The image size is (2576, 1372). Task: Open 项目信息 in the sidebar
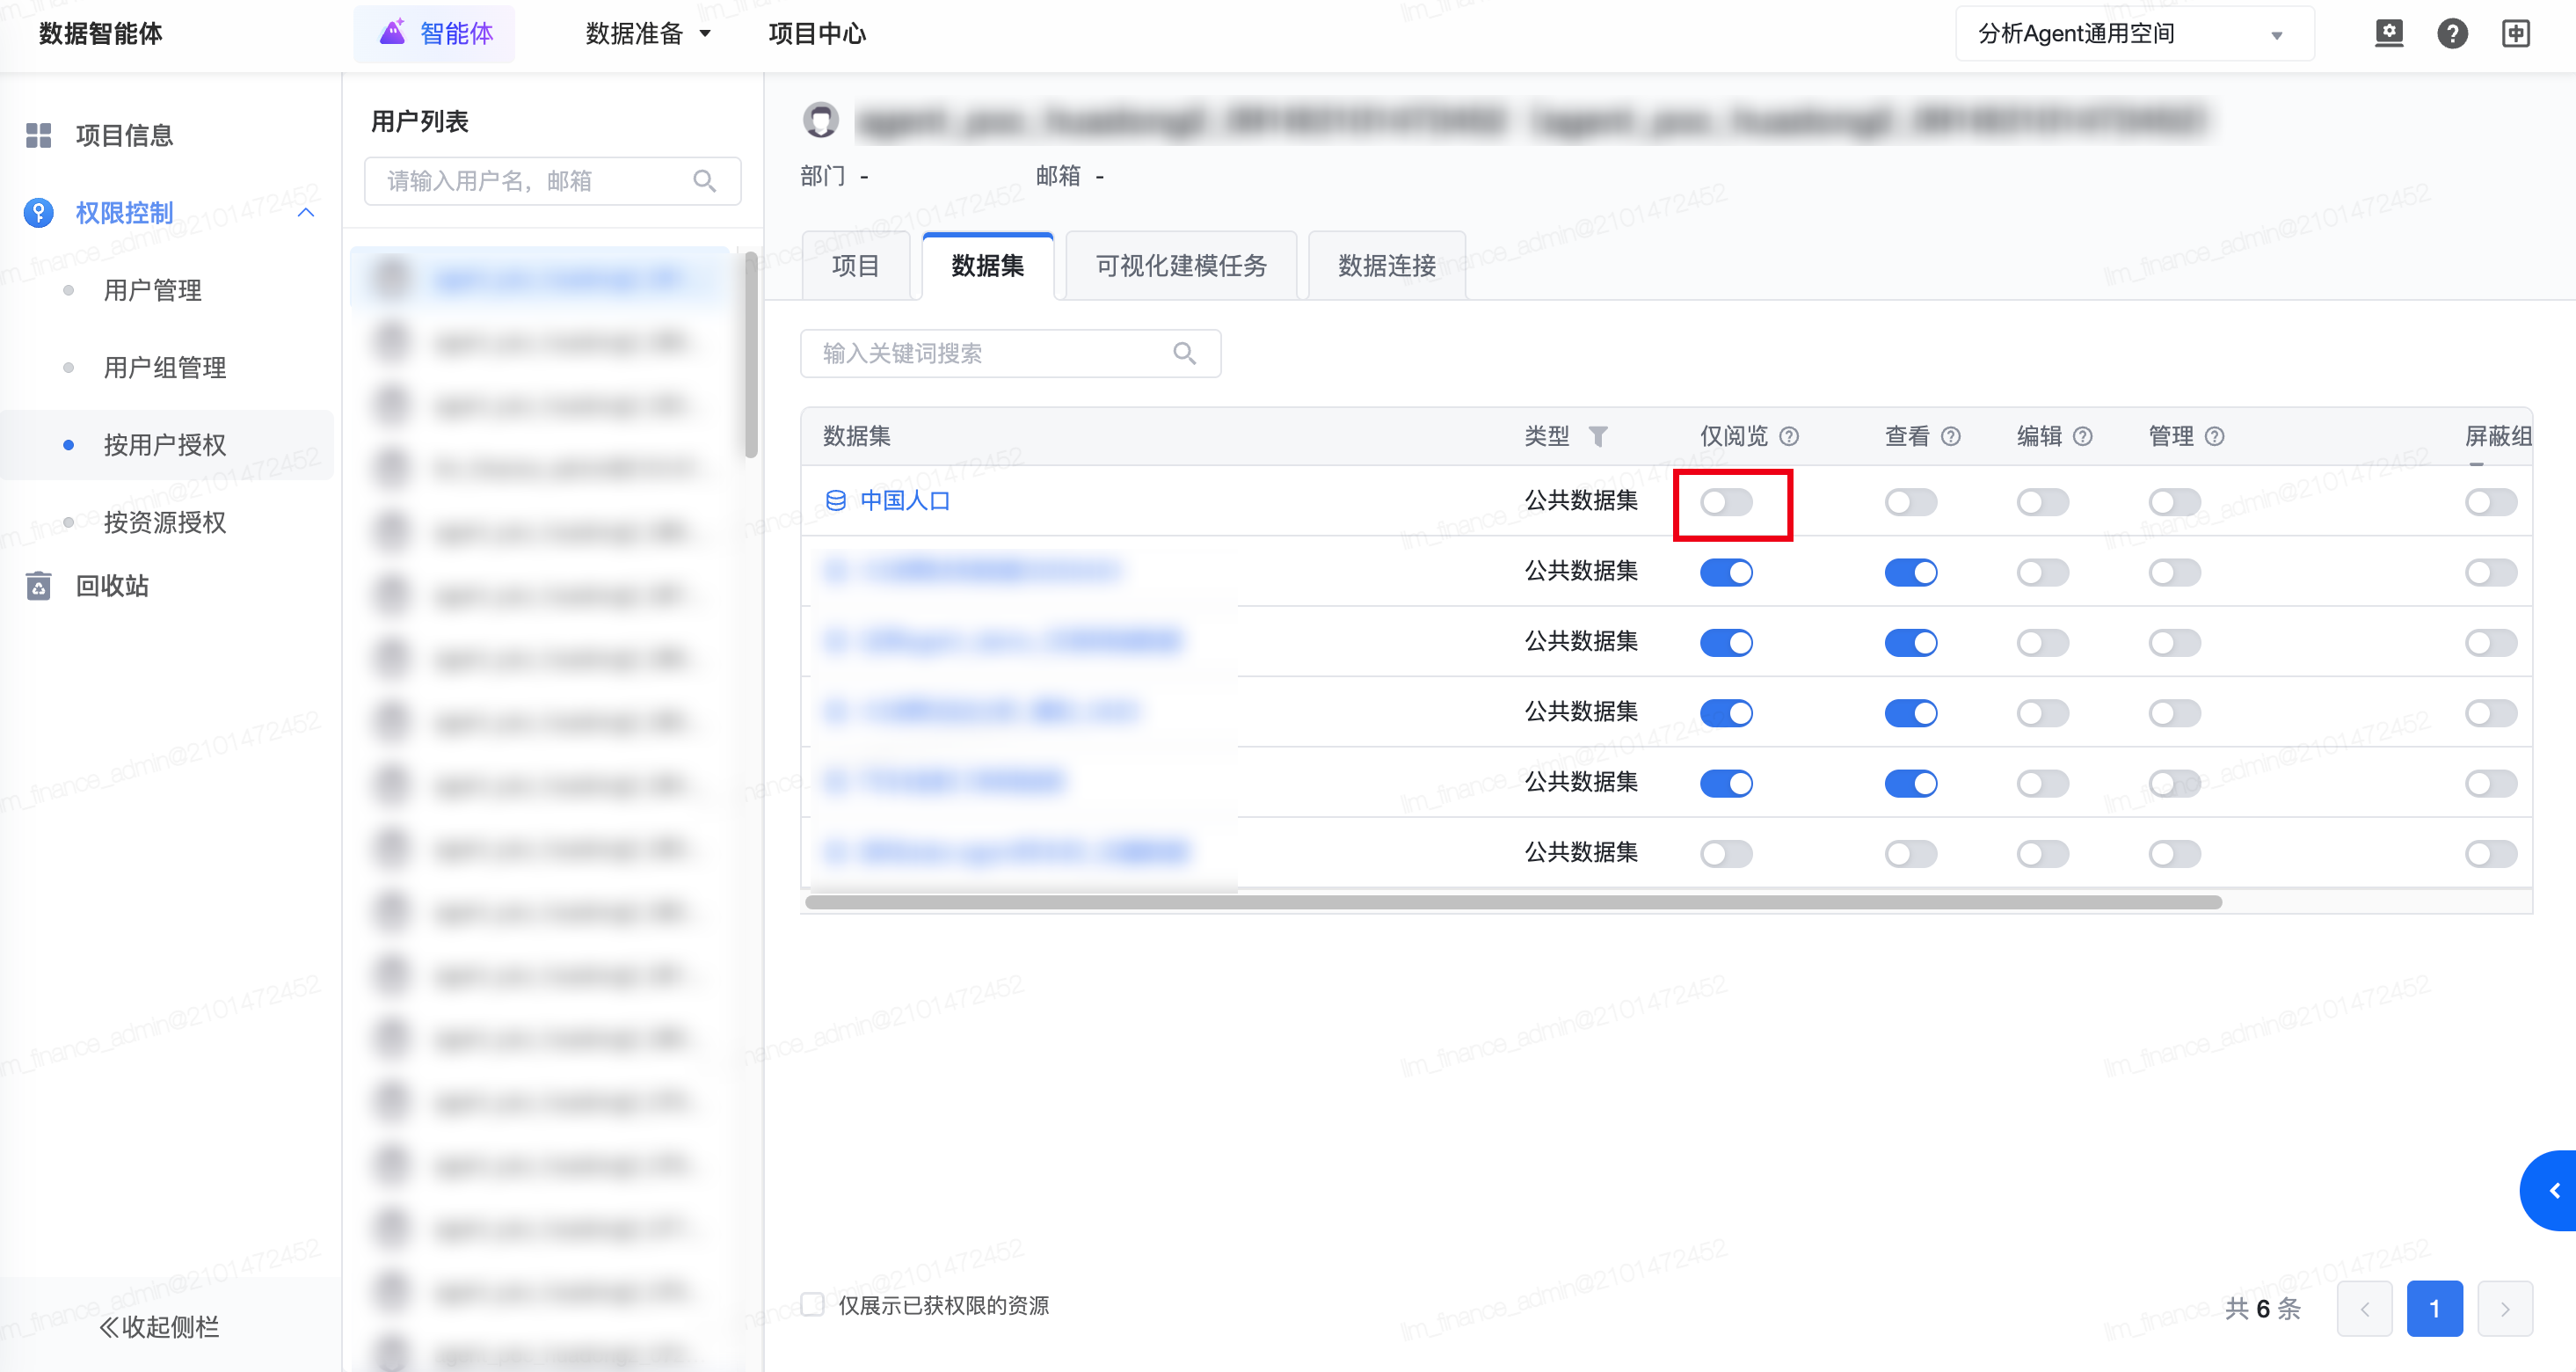click(x=124, y=135)
